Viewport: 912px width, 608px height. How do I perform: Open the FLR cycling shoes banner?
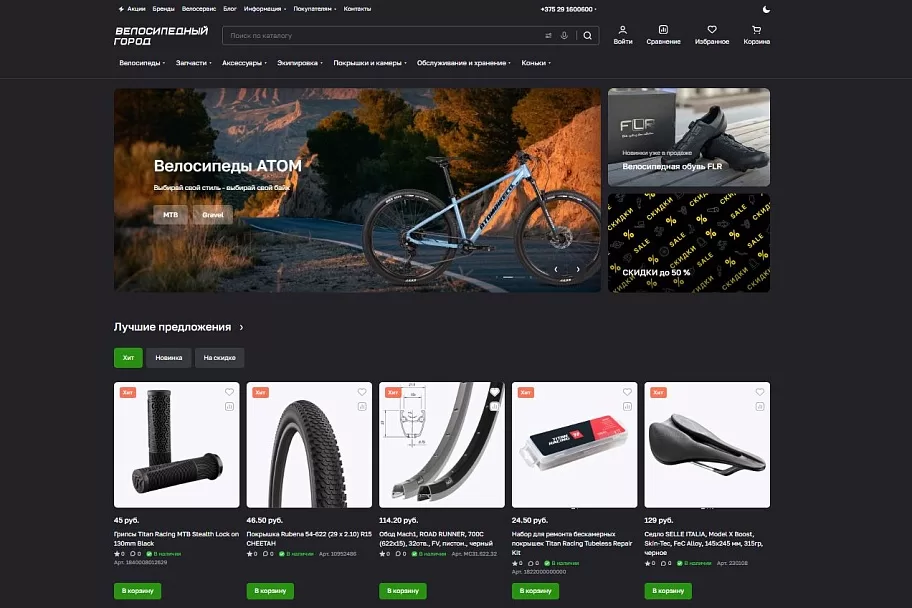pyautogui.click(x=689, y=137)
